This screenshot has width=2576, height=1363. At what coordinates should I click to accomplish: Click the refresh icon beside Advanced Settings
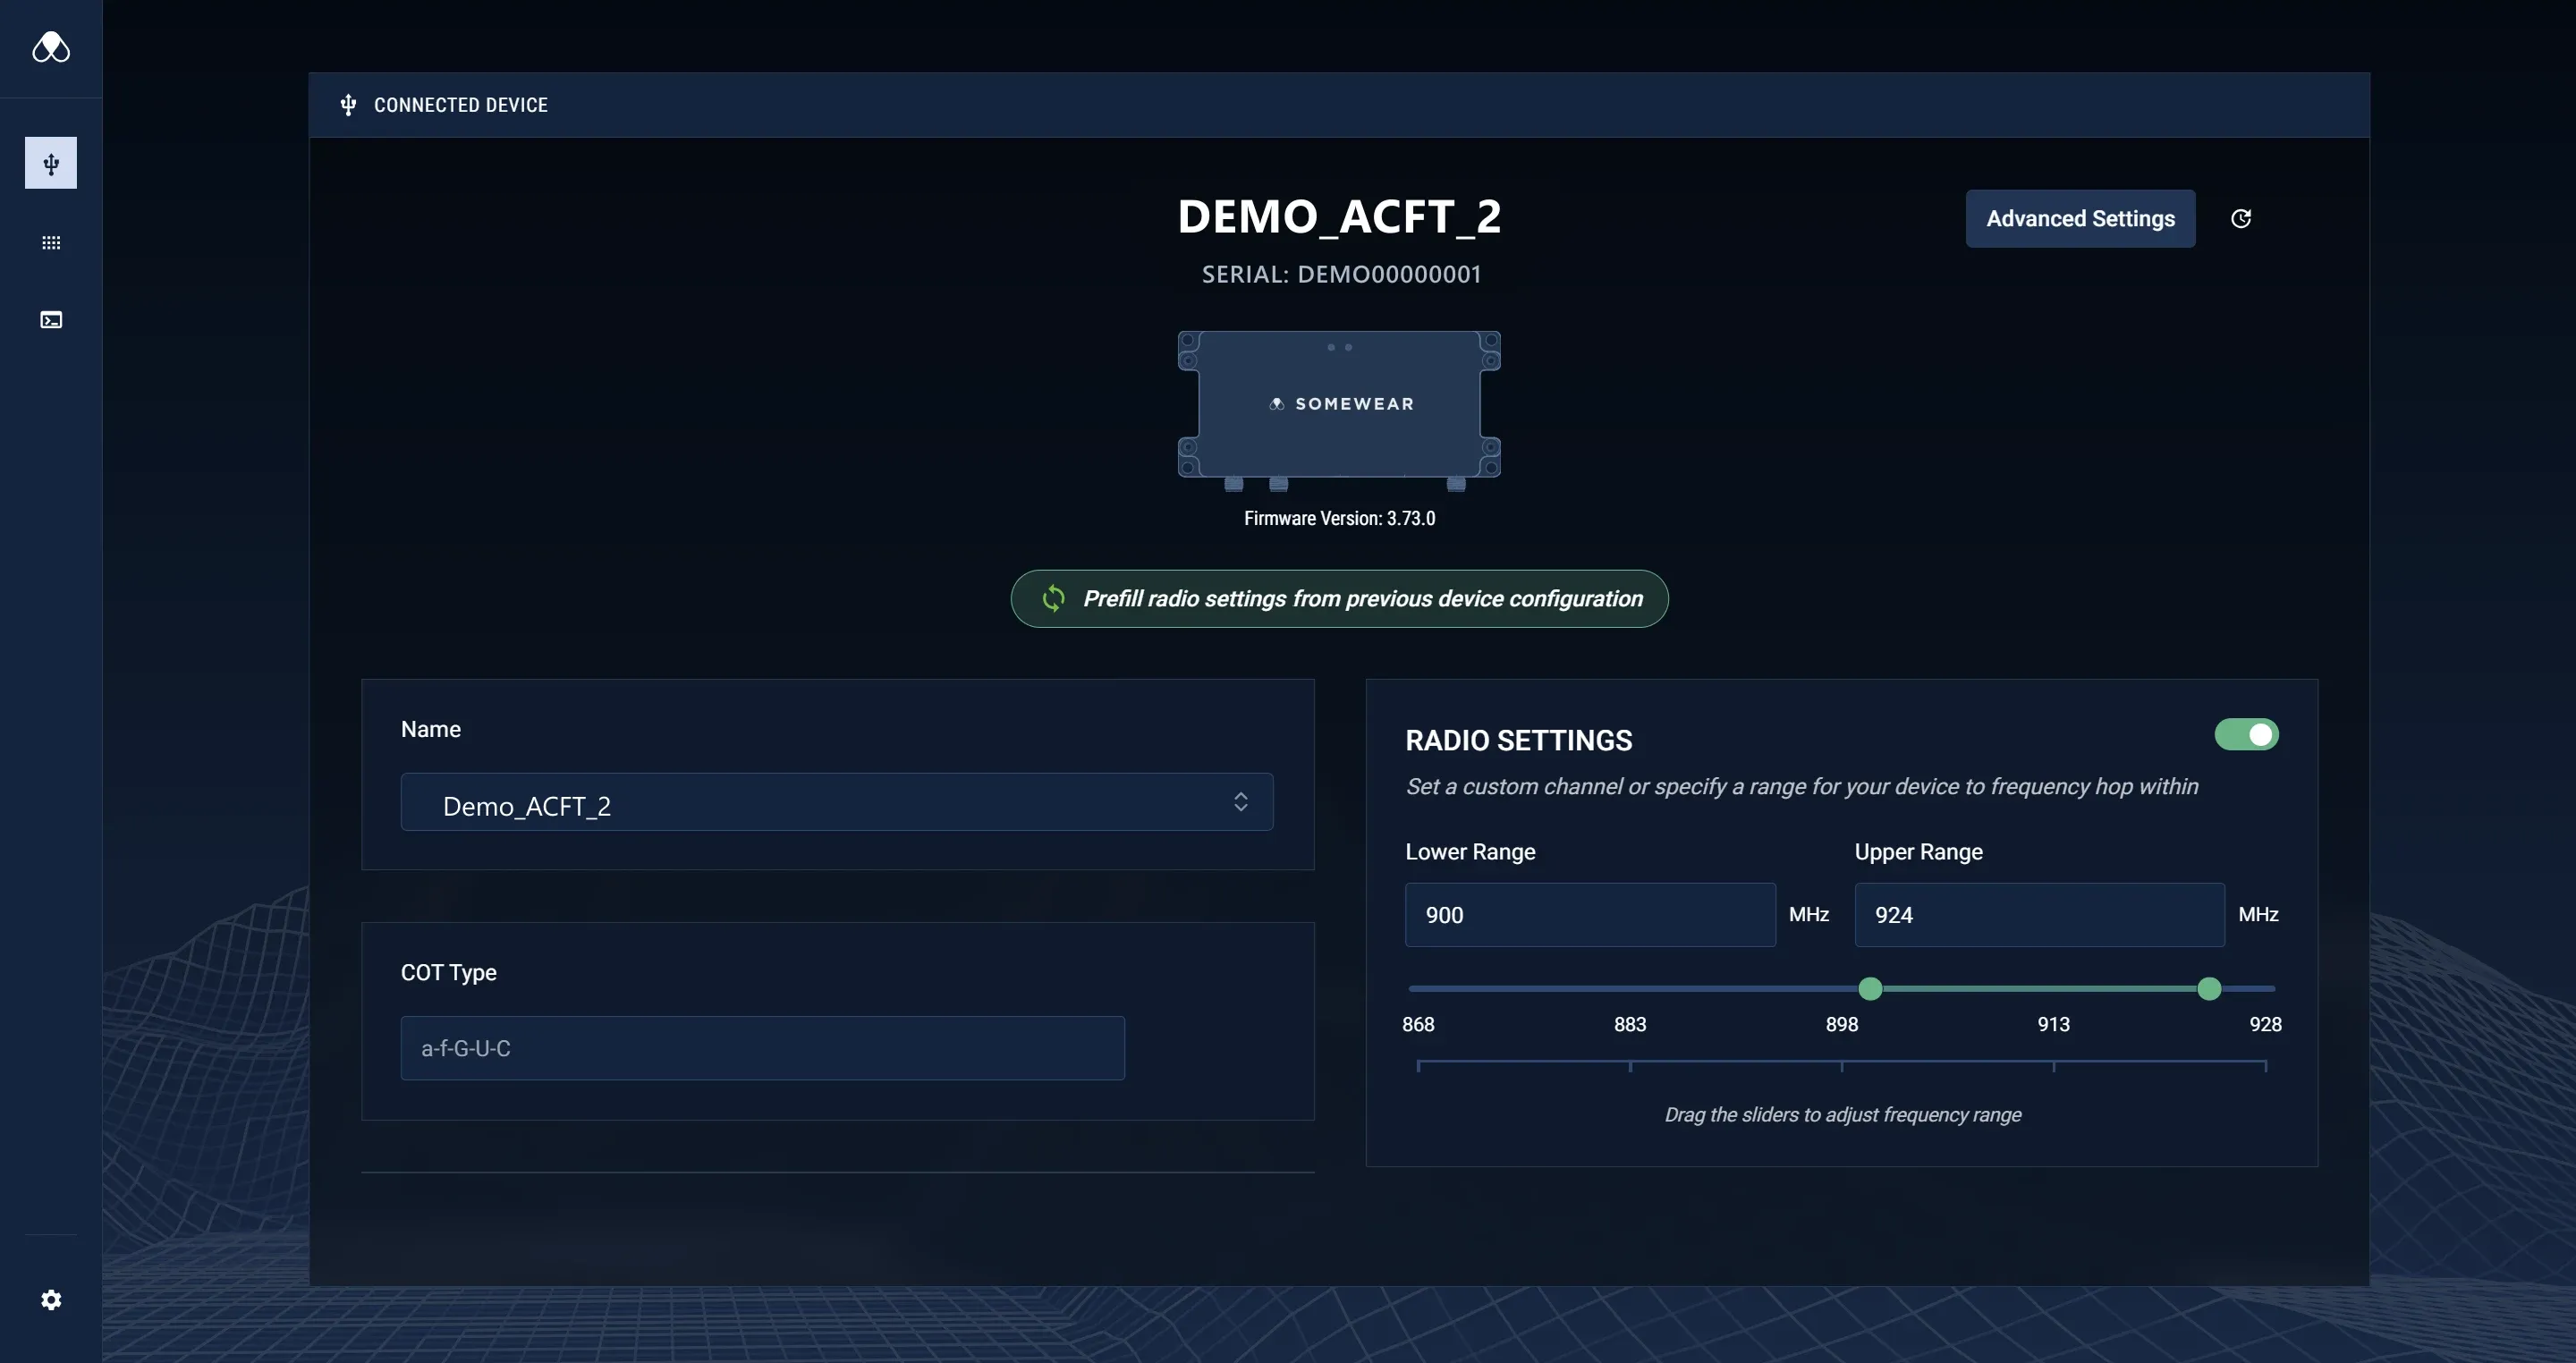click(x=2241, y=219)
